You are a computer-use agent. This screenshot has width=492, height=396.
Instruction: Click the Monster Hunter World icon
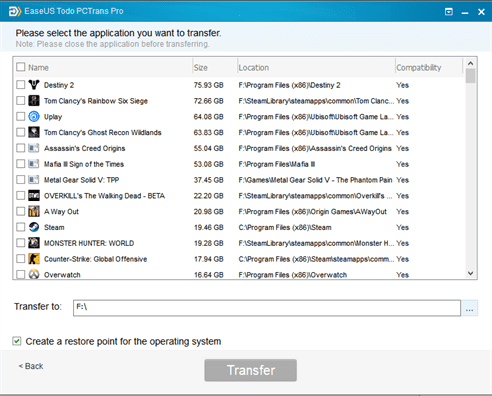(34, 243)
